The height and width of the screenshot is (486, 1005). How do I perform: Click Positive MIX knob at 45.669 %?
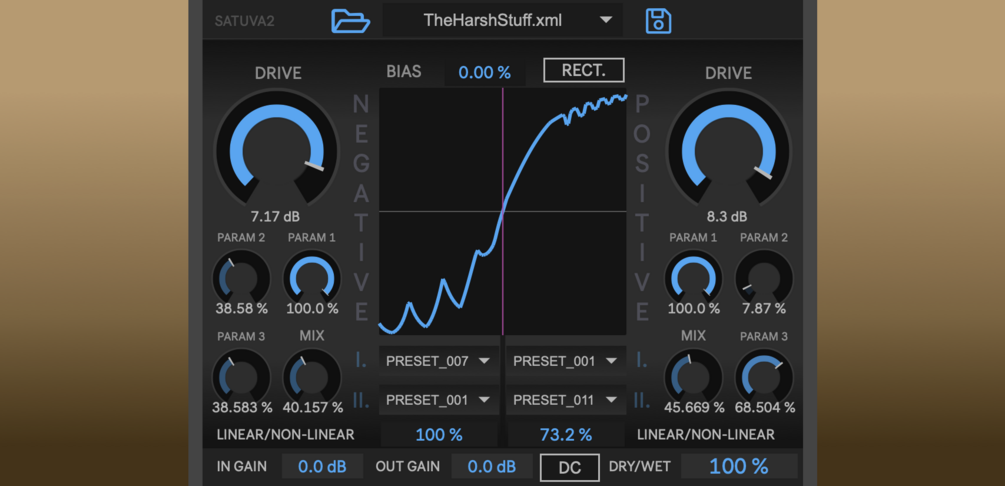(694, 377)
